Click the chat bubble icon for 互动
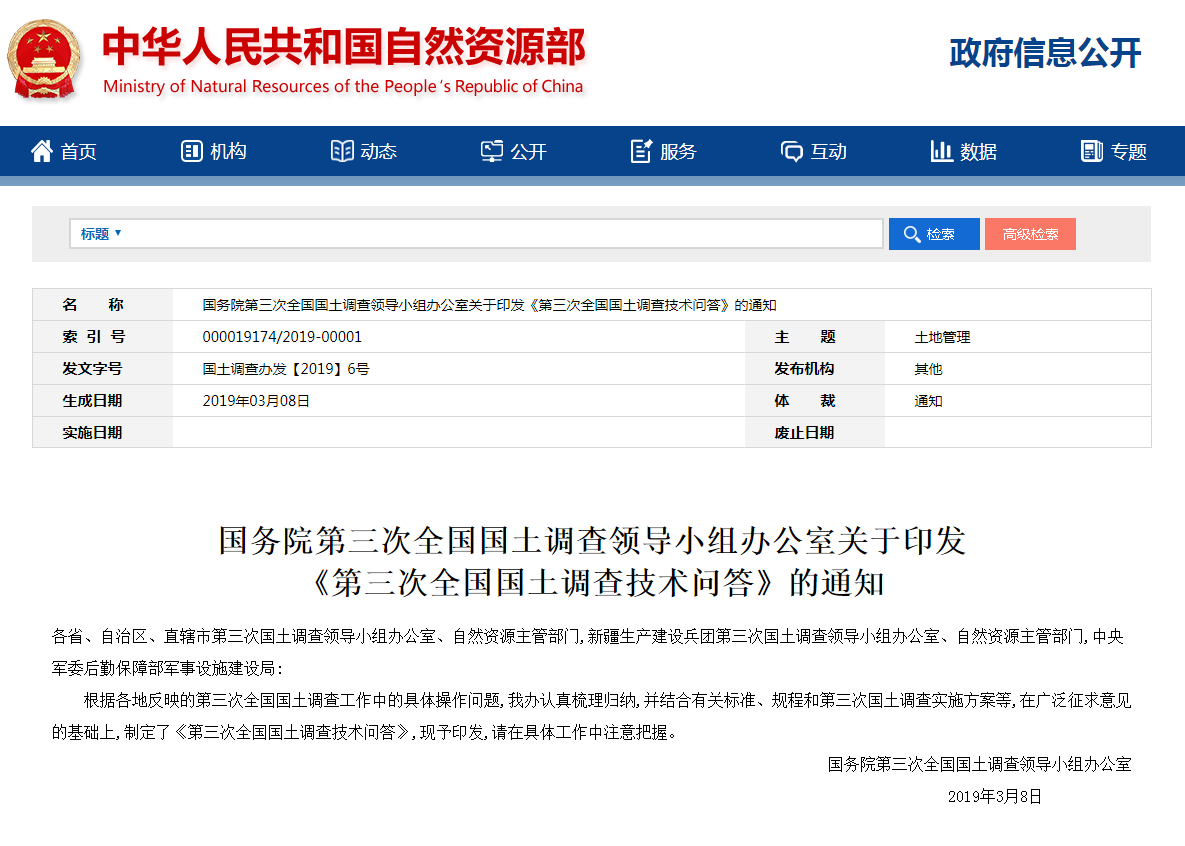The width and height of the screenshot is (1185, 846). 791,151
